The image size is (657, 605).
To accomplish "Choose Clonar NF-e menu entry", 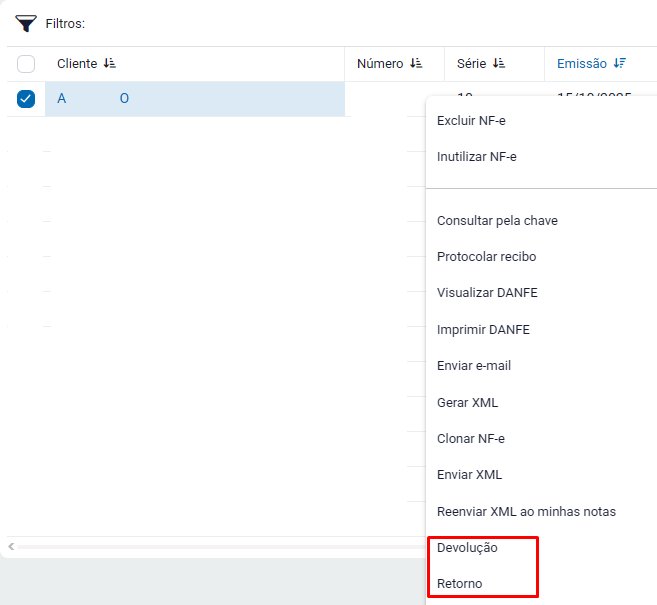I will 471,439.
